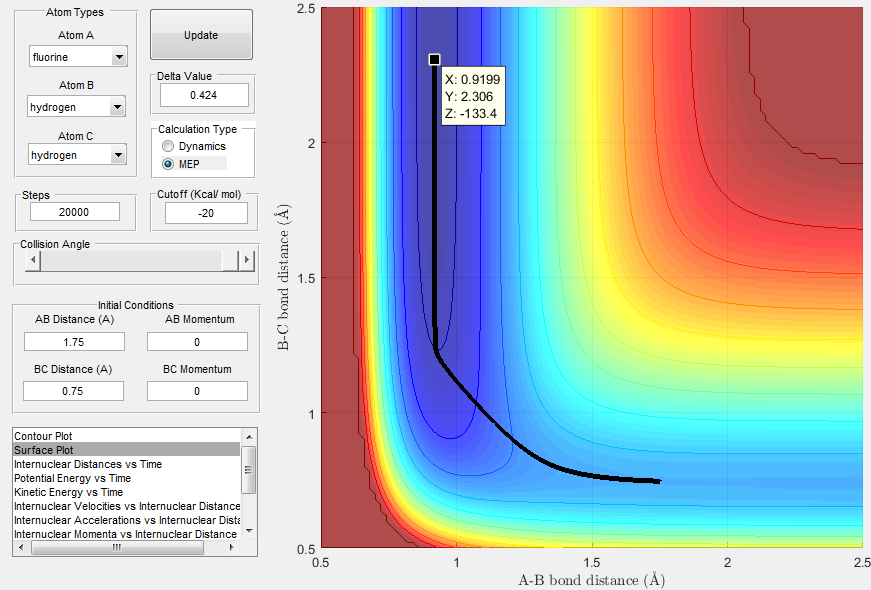Open the Atom C hydrogen dropdown
The height and width of the screenshot is (590, 871).
pos(77,155)
